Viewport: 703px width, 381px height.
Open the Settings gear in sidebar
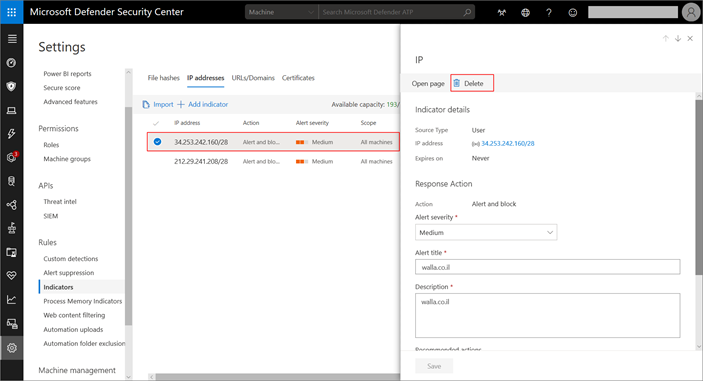(12, 348)
